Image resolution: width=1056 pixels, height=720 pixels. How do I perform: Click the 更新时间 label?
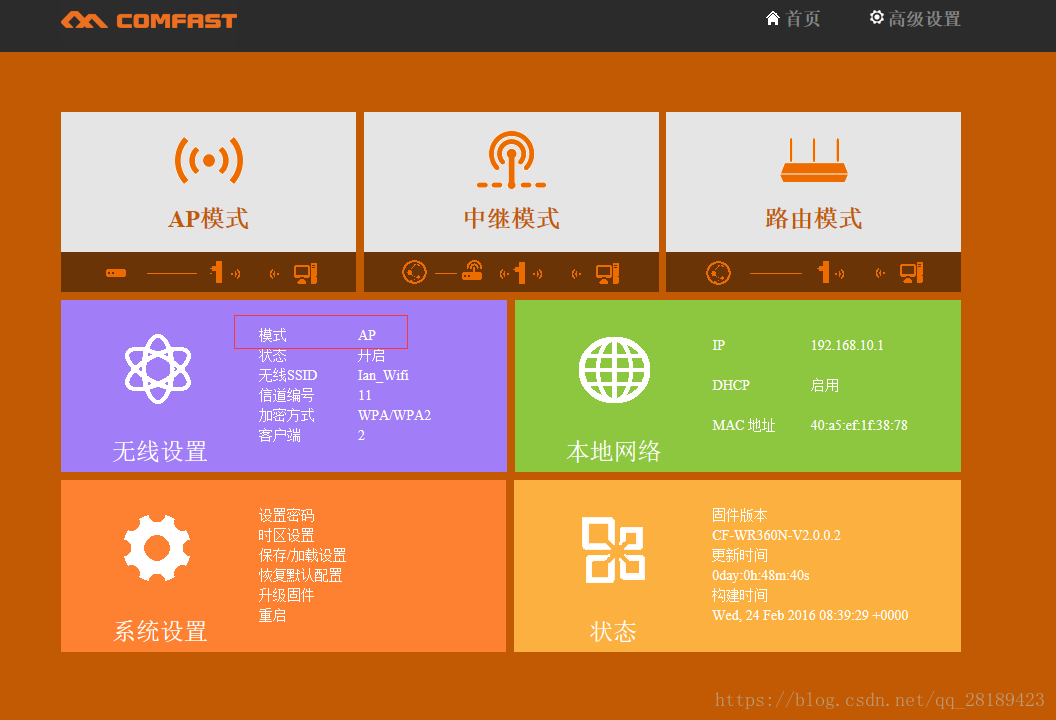pyautogui.click(x=739, y=556)
